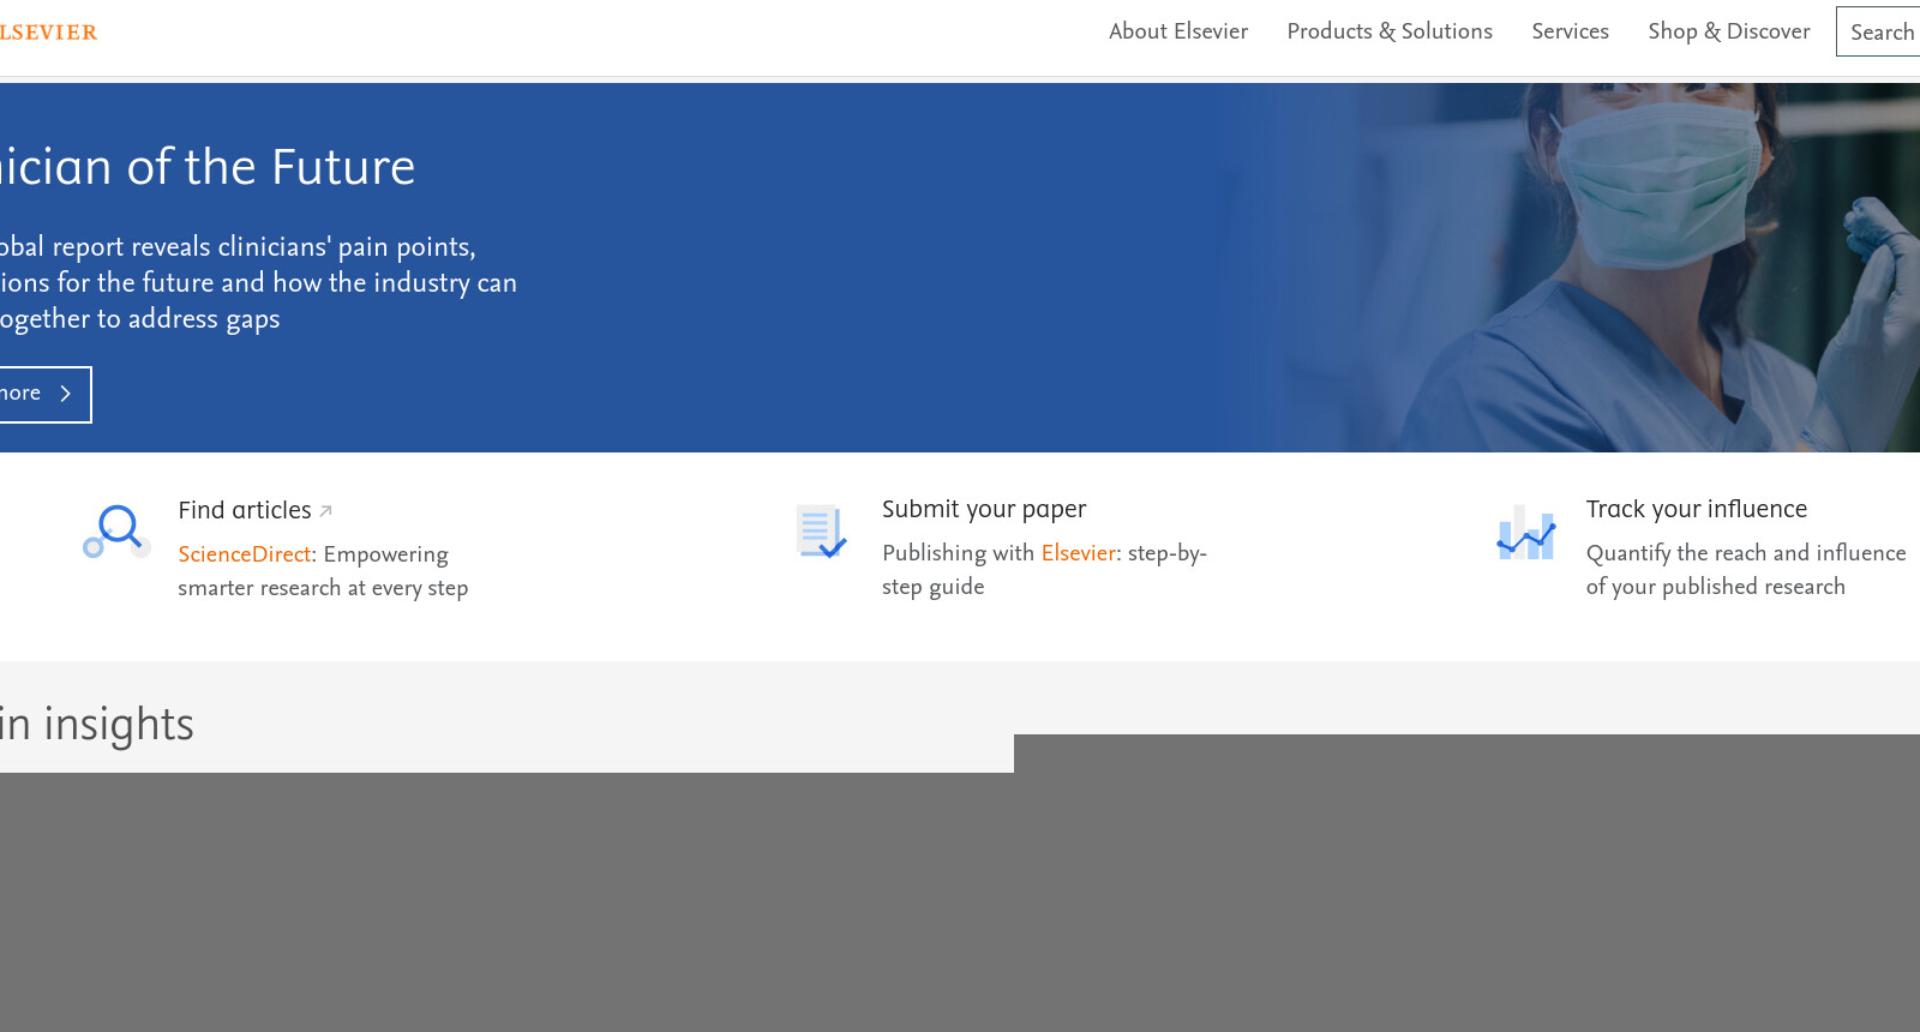This screenshot has height=1032, width=1920.
Task: Open the Track your influence heading
Action: (1696, 509)
